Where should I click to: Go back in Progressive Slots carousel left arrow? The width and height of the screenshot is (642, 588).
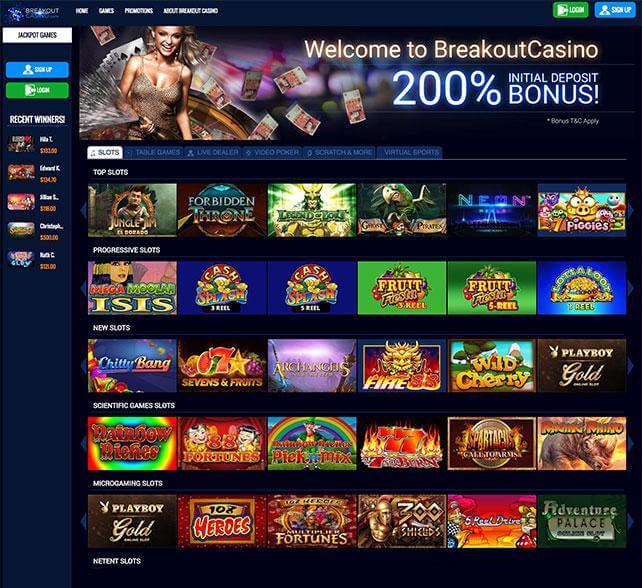(84, 288)
